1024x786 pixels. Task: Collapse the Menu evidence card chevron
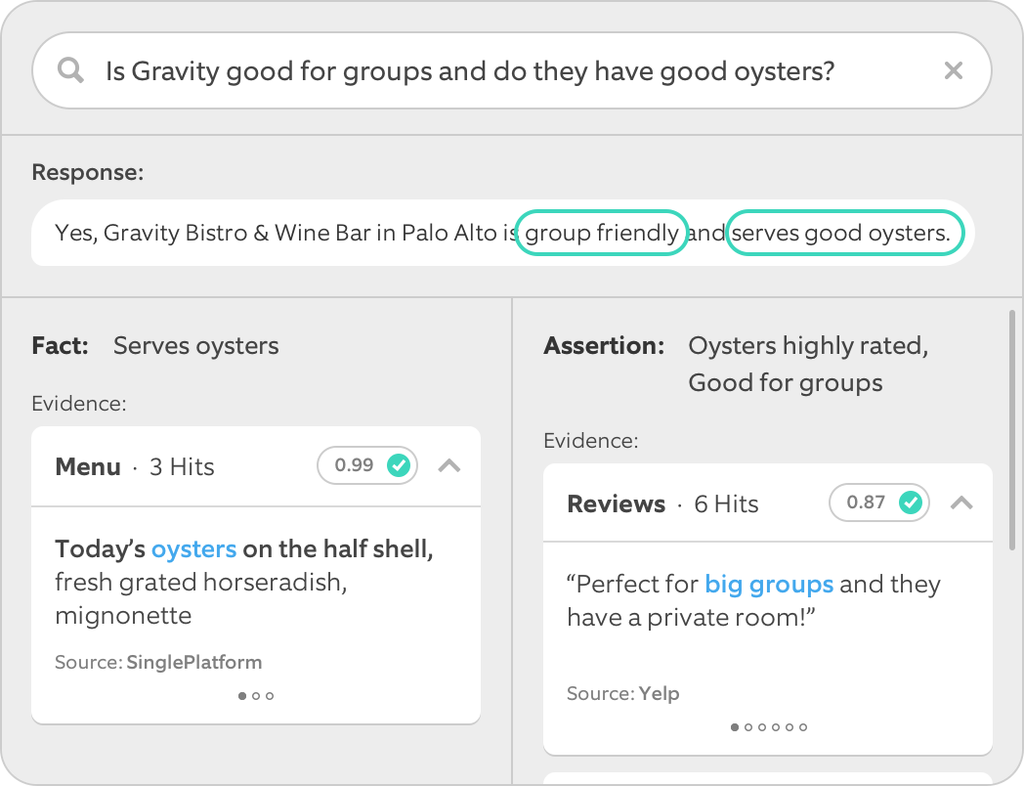(449, 465)
